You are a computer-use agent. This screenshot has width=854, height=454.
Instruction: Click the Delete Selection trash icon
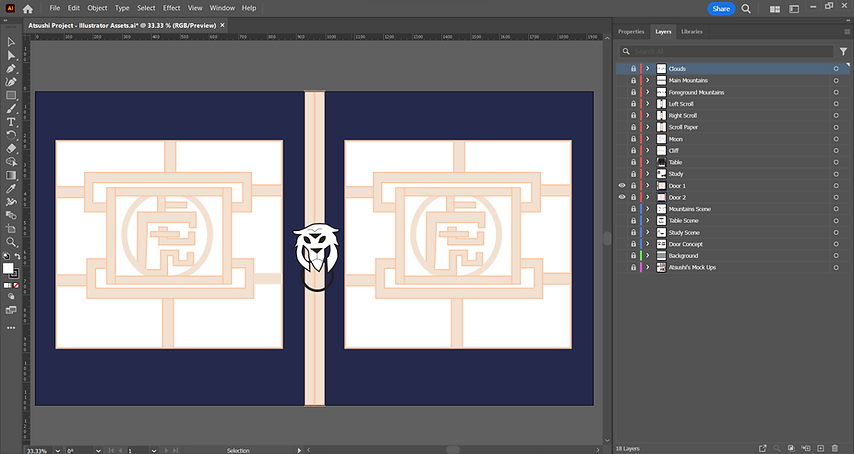[834, 449]
